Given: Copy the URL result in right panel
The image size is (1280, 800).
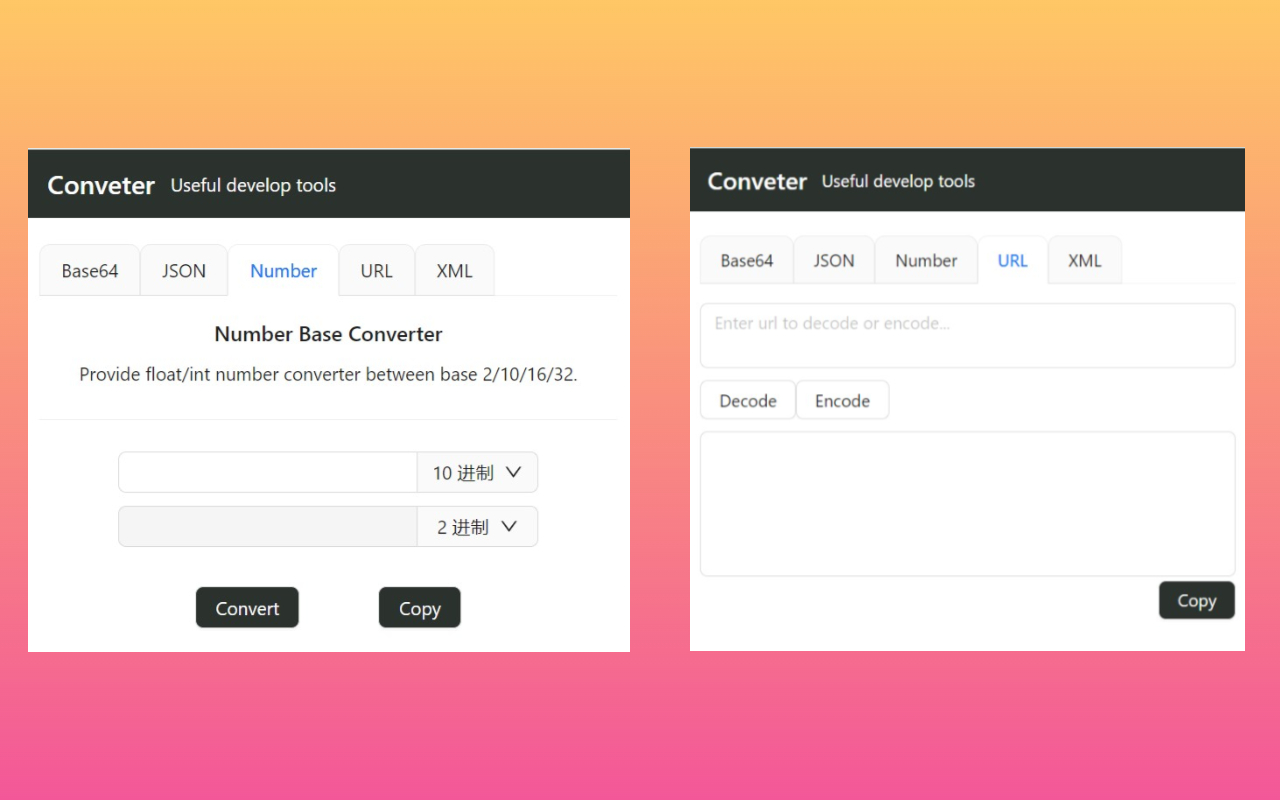Looking at the screenshot, I should pyautogui.click(x=1197, y=600).
